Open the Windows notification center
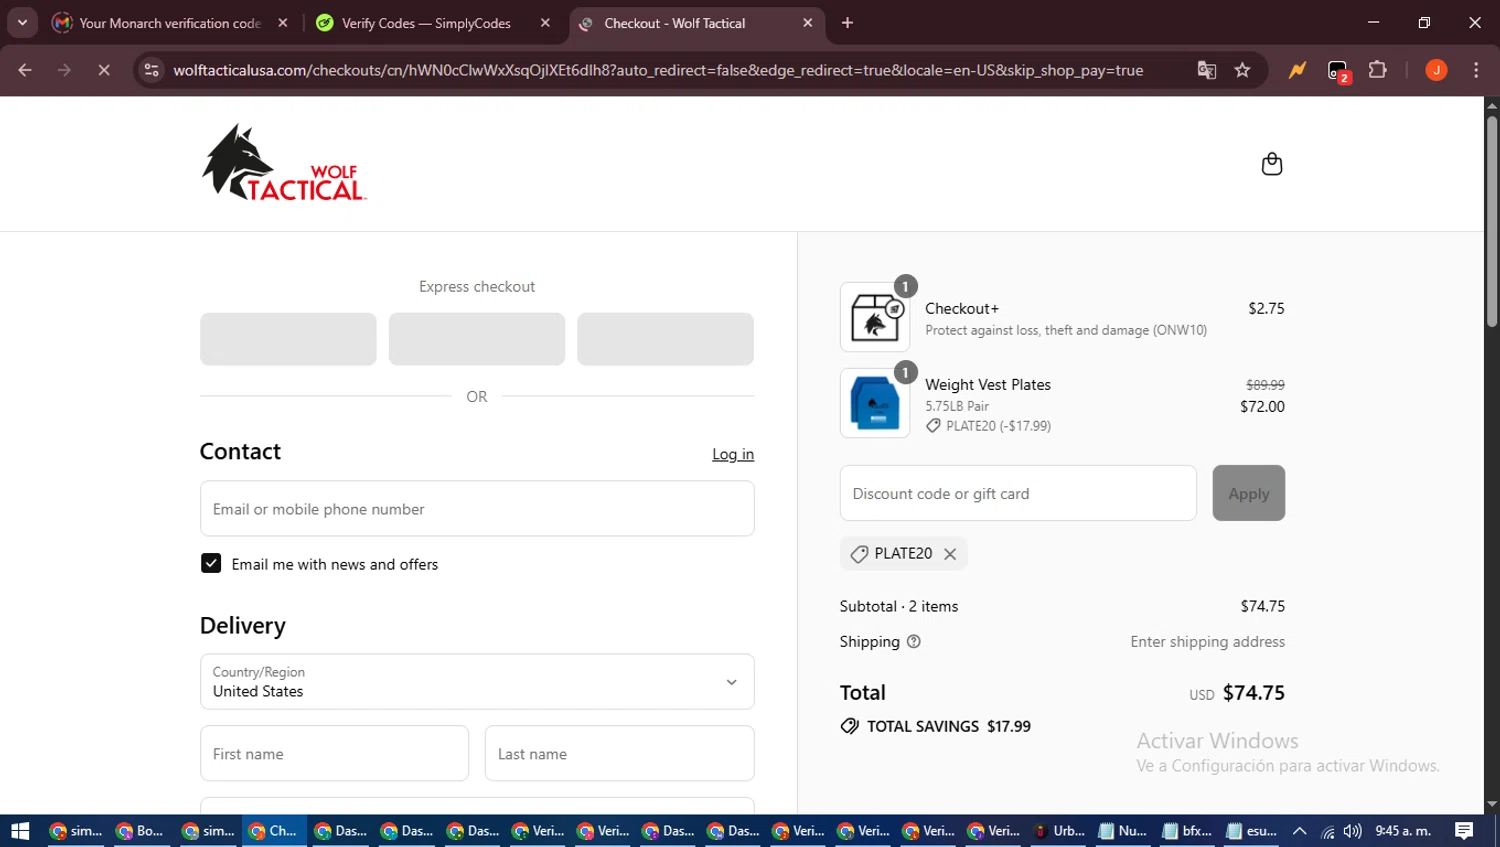The width and height of the screenshot is (1500, 847). 1464,831
